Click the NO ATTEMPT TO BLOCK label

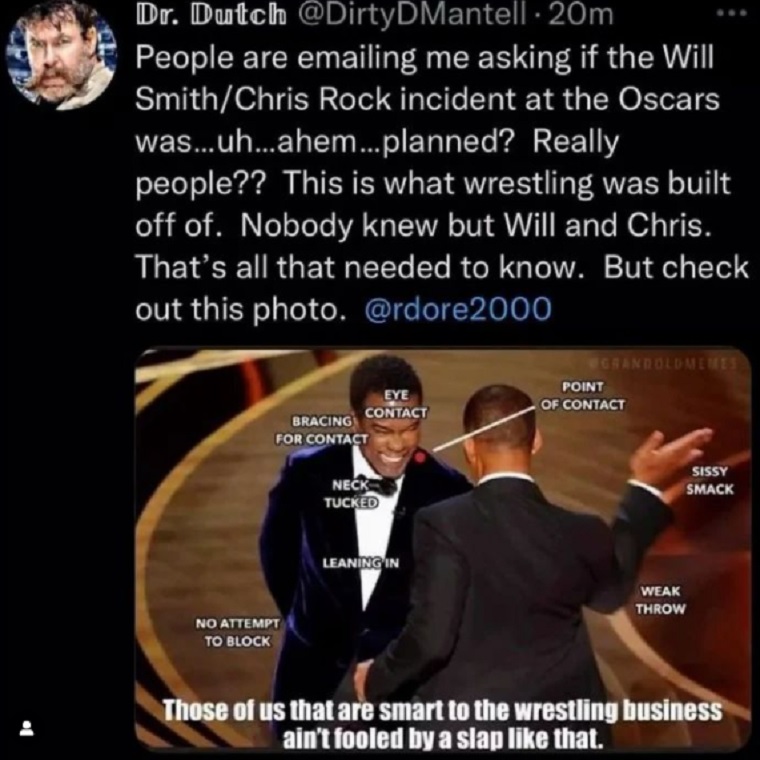coord(238,633)
